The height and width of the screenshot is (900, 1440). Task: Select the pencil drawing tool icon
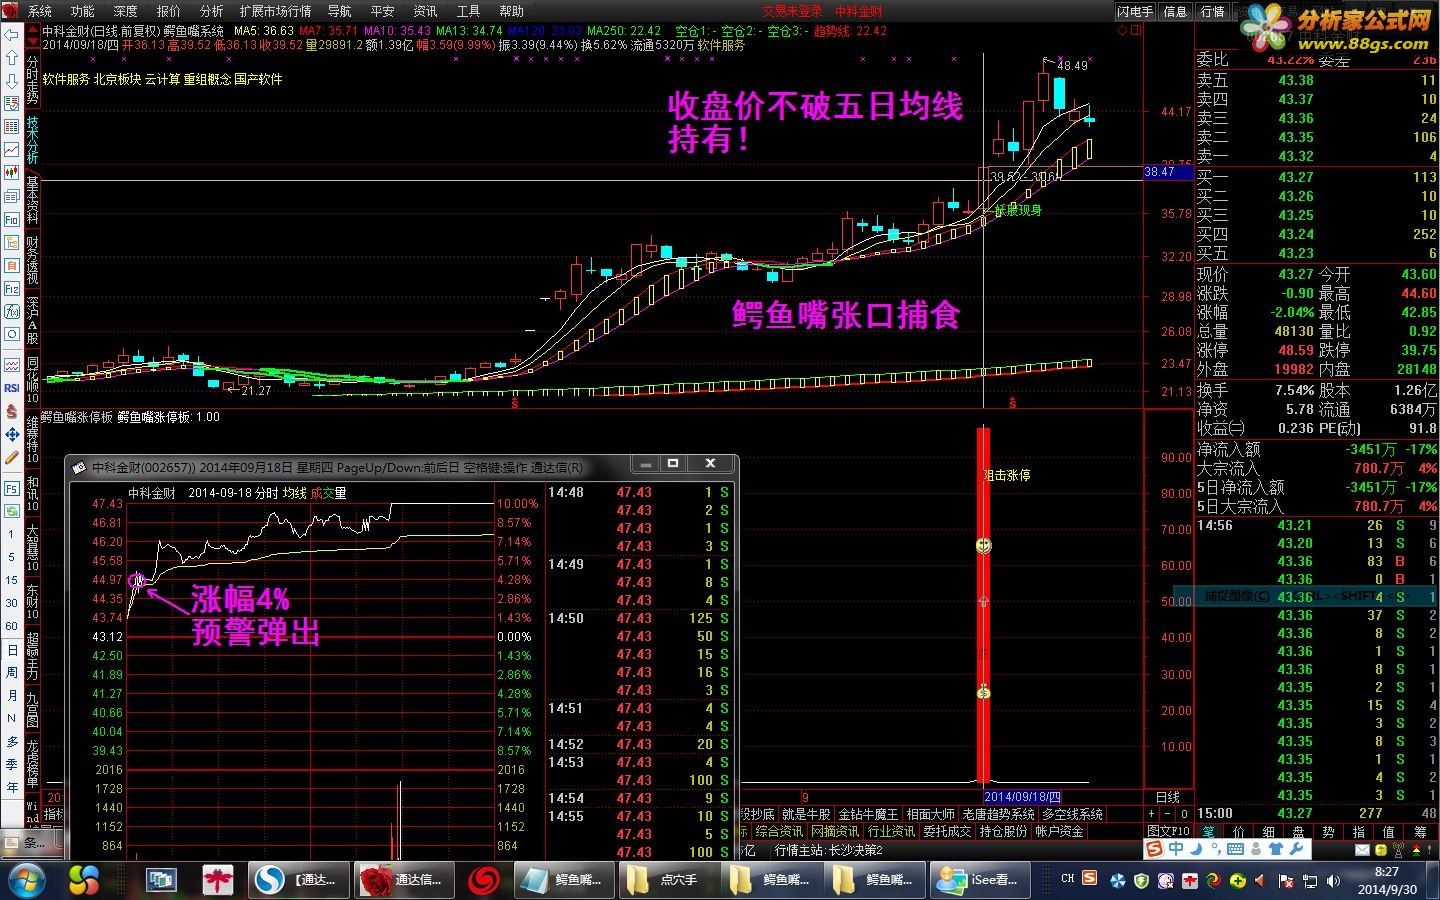point(12,457)
